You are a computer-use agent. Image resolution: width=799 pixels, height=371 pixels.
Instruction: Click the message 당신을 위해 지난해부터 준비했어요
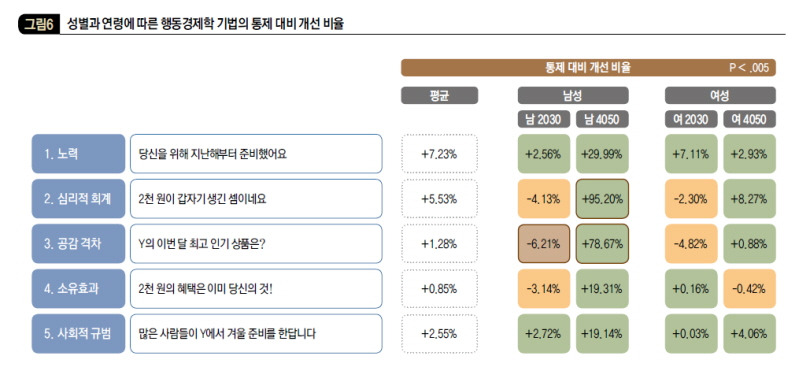click(x=212, y=154)
